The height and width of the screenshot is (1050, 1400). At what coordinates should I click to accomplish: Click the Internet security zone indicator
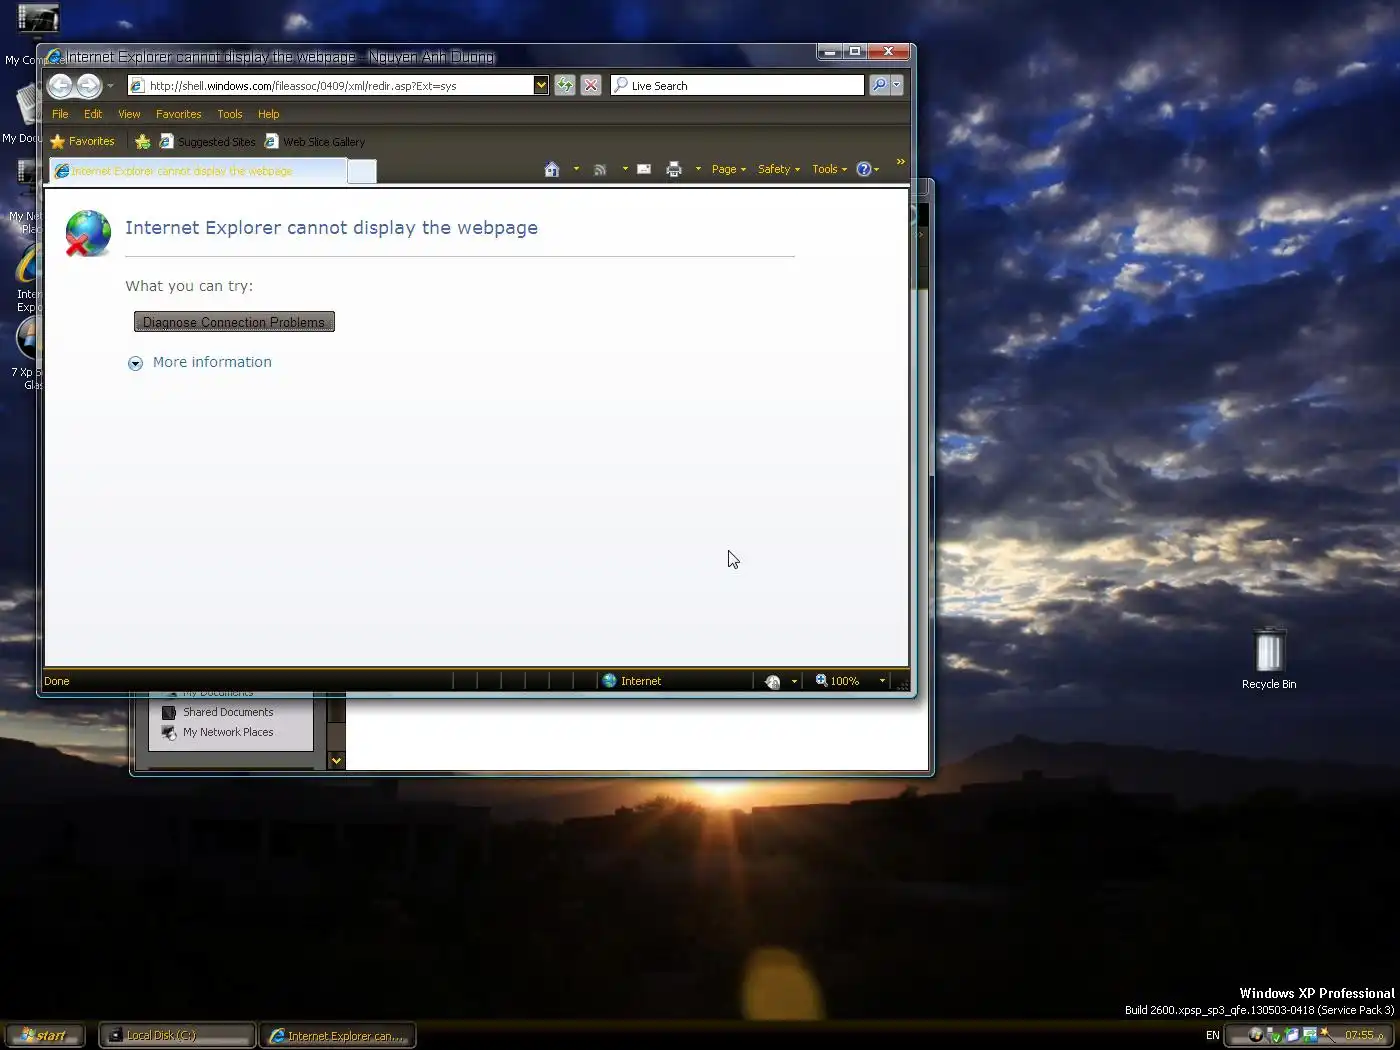click(x=632, y=681)
